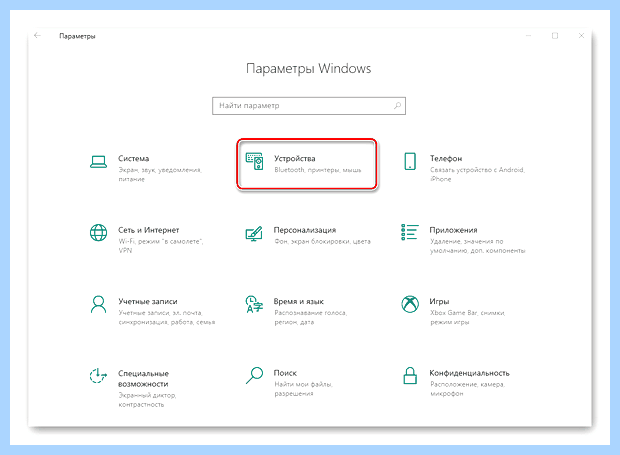This screenshot has height=455, width=620.
Task: Minimize the Параметры window
Action: pyautogui.click(x=528, y=36)
